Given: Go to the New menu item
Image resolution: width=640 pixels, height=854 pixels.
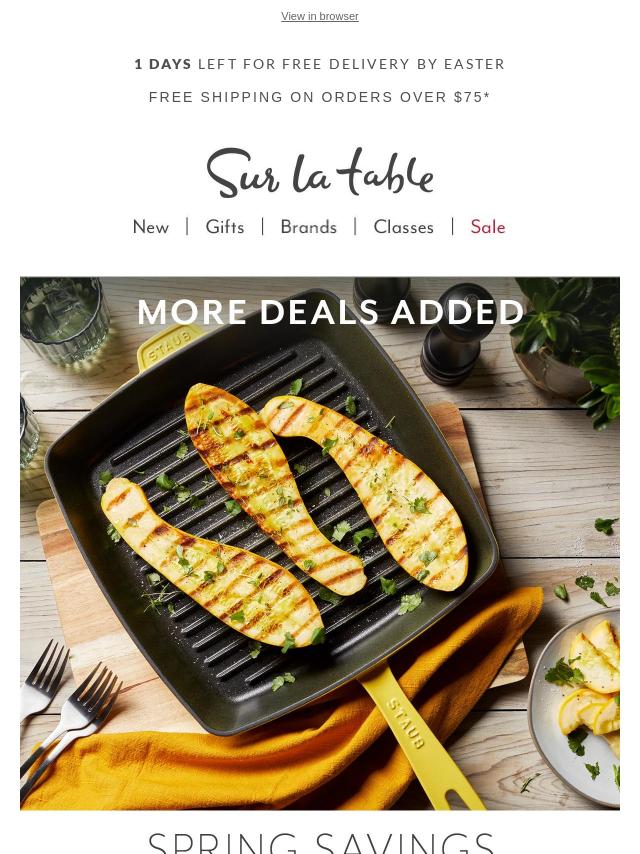Looking at the screenshot, I should 151,227.
